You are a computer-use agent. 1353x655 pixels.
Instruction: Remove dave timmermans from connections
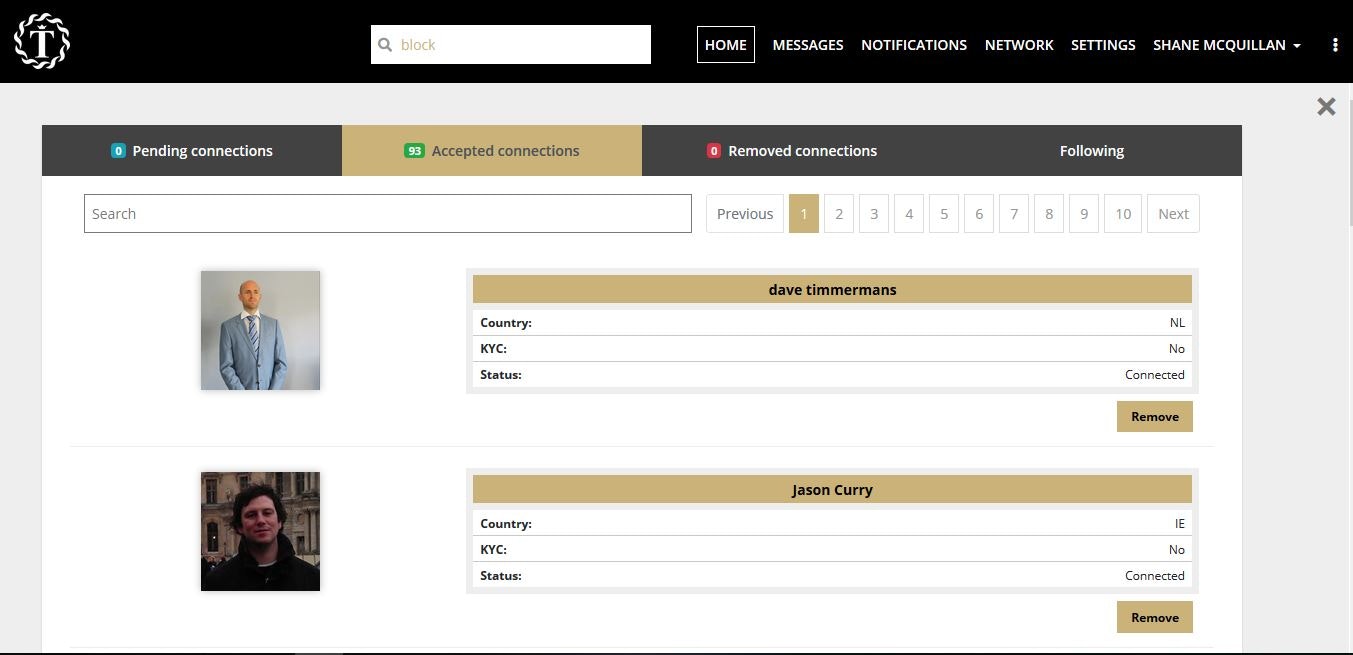[1154, 416]
